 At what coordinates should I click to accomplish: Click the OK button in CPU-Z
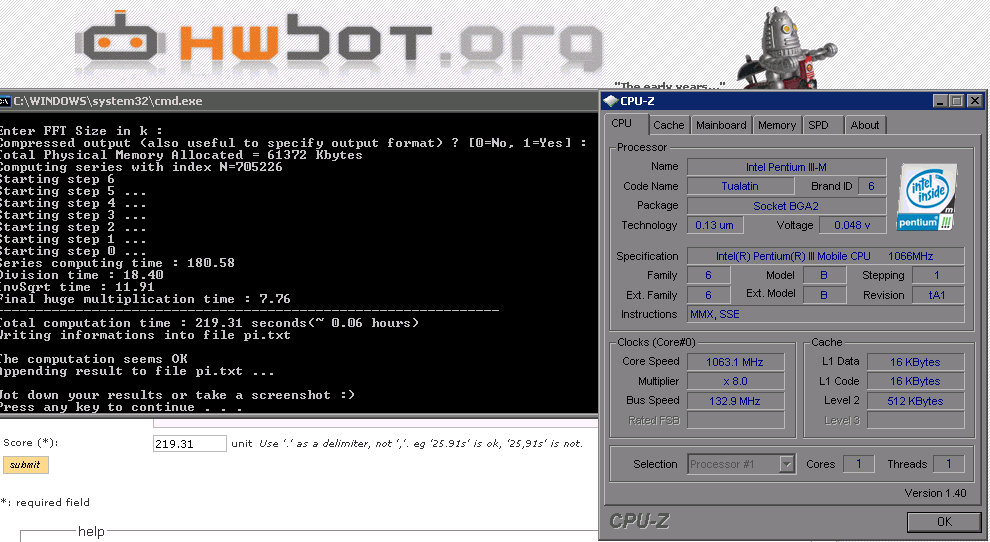944,522
